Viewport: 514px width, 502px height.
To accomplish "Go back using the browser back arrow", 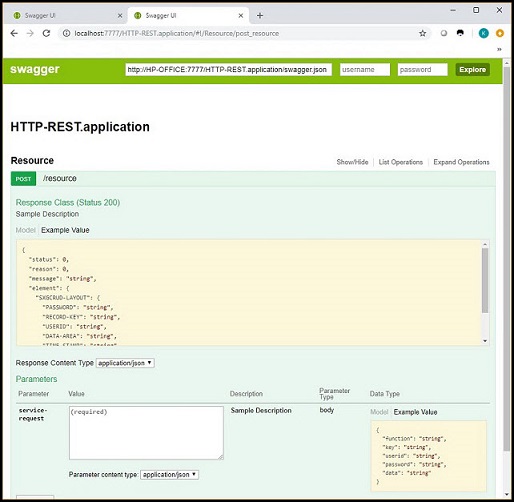I will (14, 33).
